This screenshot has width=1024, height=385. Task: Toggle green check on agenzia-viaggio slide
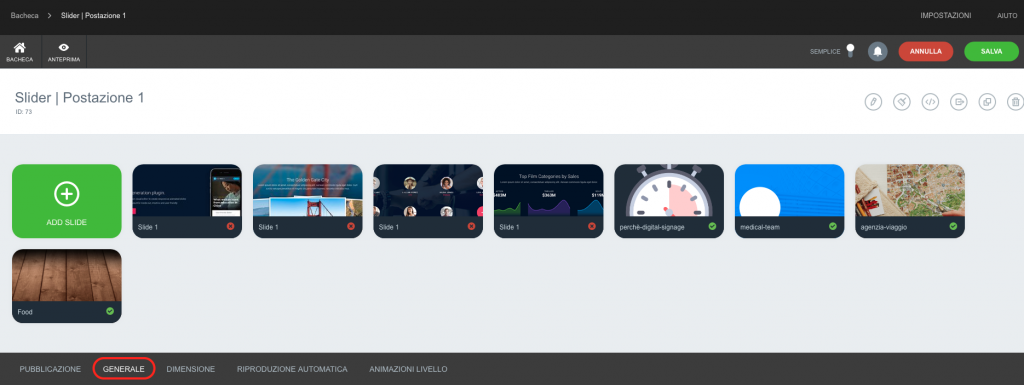coord(953,226)
